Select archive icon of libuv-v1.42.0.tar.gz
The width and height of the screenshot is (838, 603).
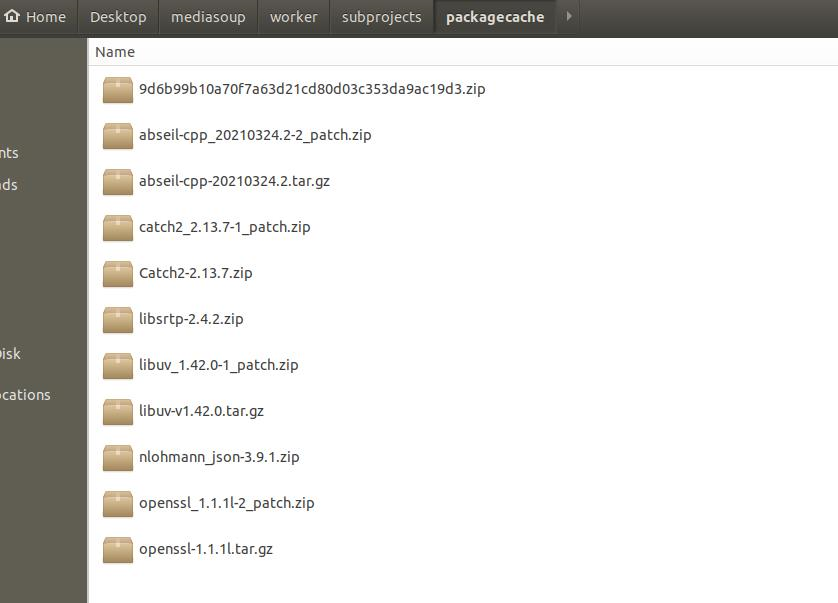click(118, 412)
